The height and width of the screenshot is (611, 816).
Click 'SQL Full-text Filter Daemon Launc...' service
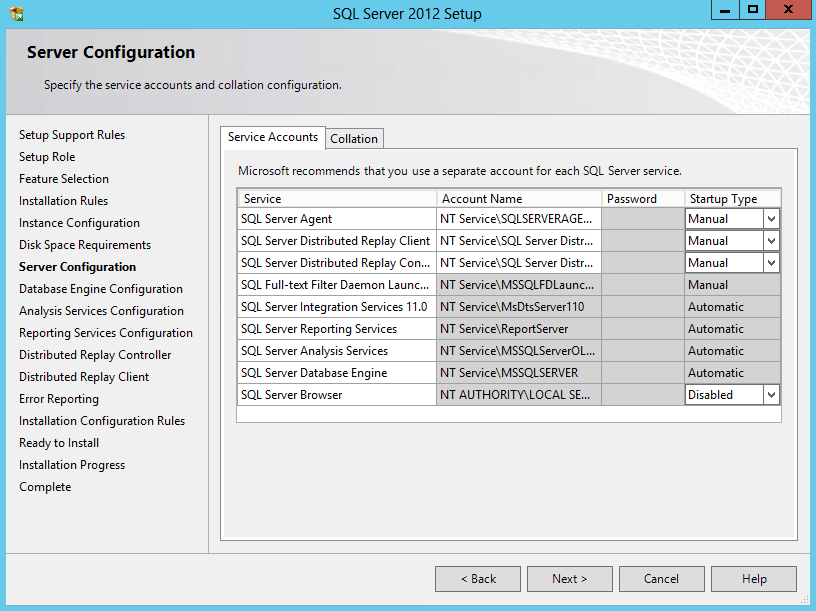pos(337,285)
